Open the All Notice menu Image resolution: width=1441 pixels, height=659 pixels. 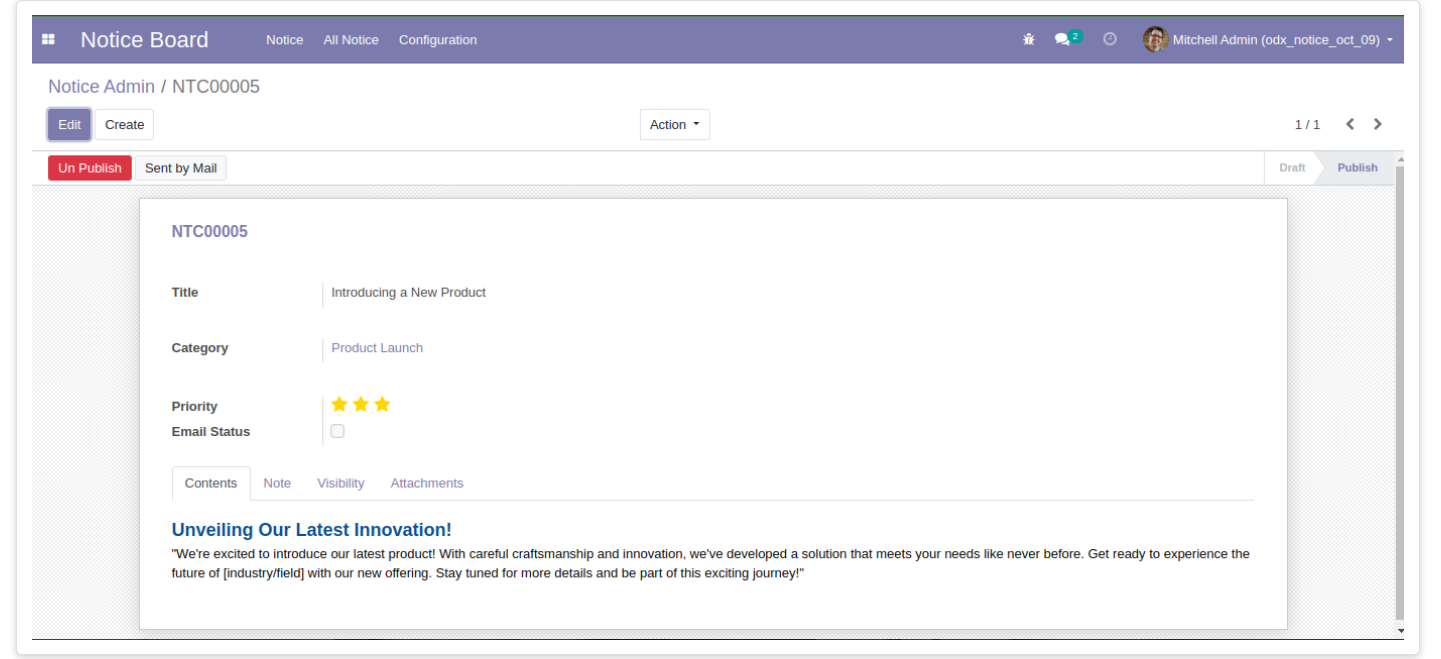351,40
